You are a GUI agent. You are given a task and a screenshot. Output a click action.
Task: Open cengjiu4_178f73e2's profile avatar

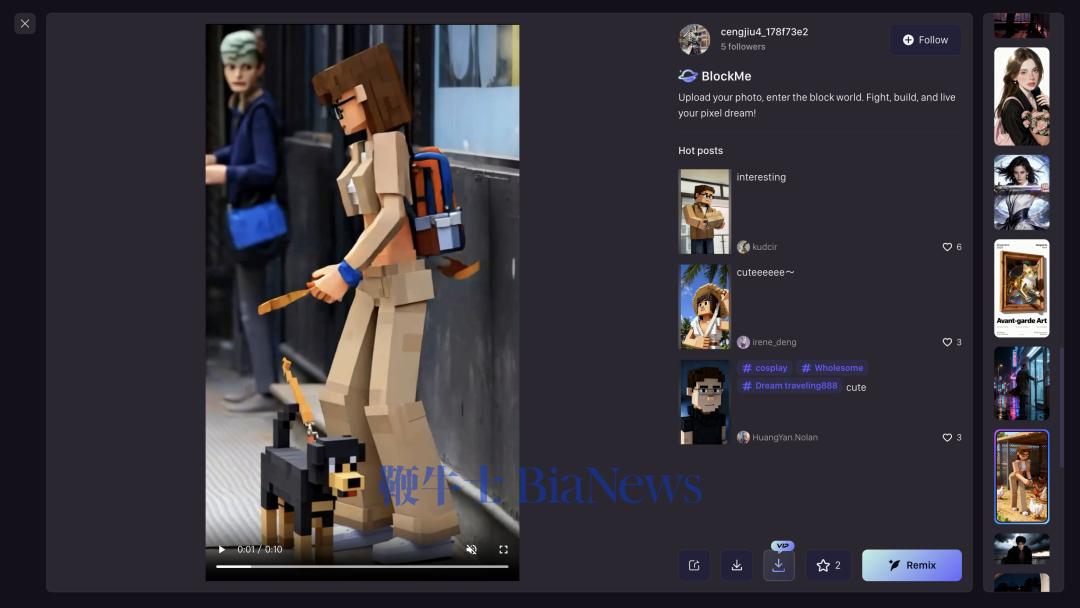click(694, 39)
